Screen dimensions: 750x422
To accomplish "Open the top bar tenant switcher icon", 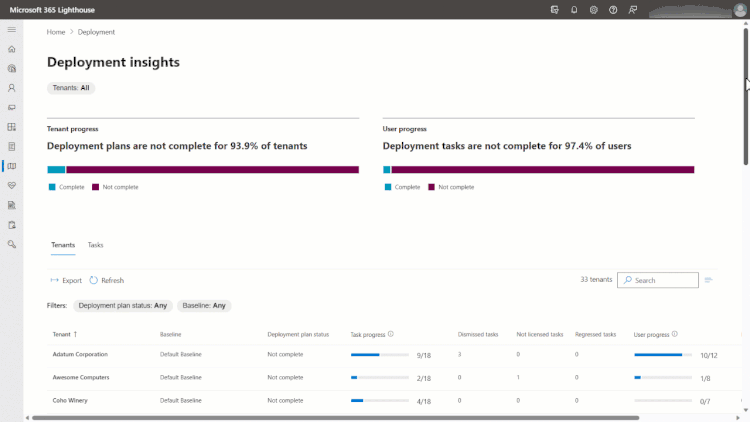I will [554, 10].
